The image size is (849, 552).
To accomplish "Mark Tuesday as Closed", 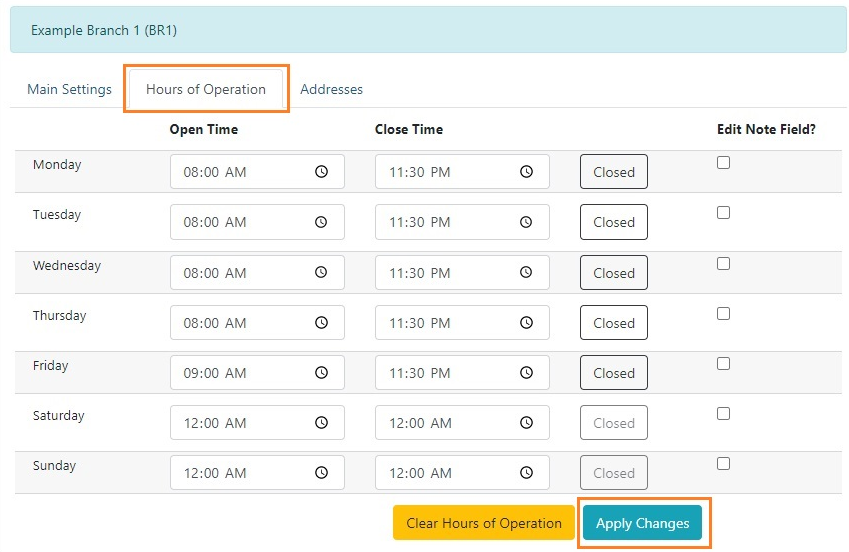I will [614, 222].
